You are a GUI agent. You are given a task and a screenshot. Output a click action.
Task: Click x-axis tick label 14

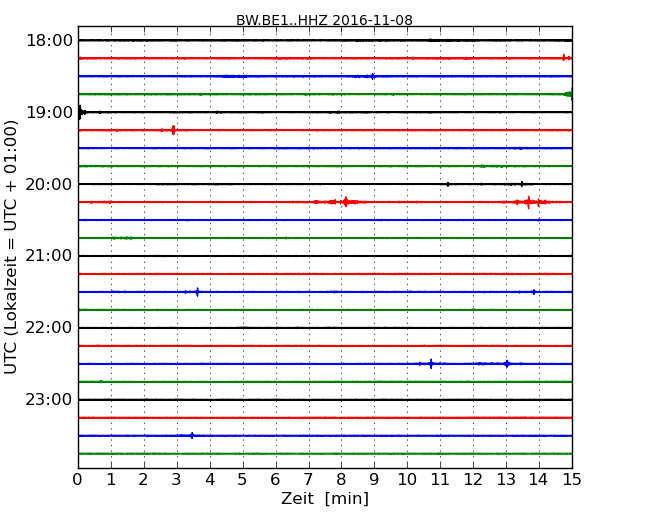[x=539, y=480]
